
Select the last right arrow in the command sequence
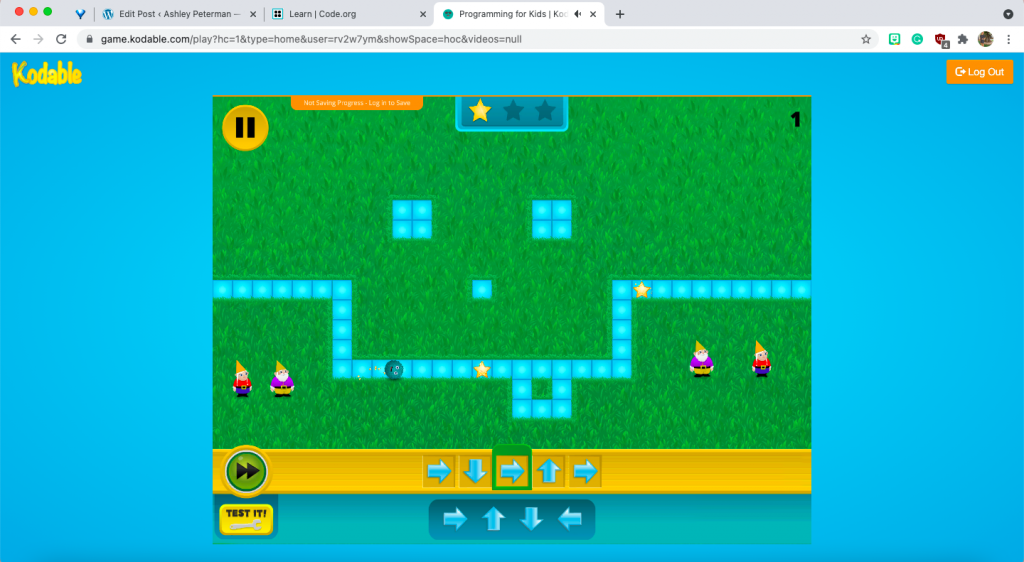(x=585, y=471)
